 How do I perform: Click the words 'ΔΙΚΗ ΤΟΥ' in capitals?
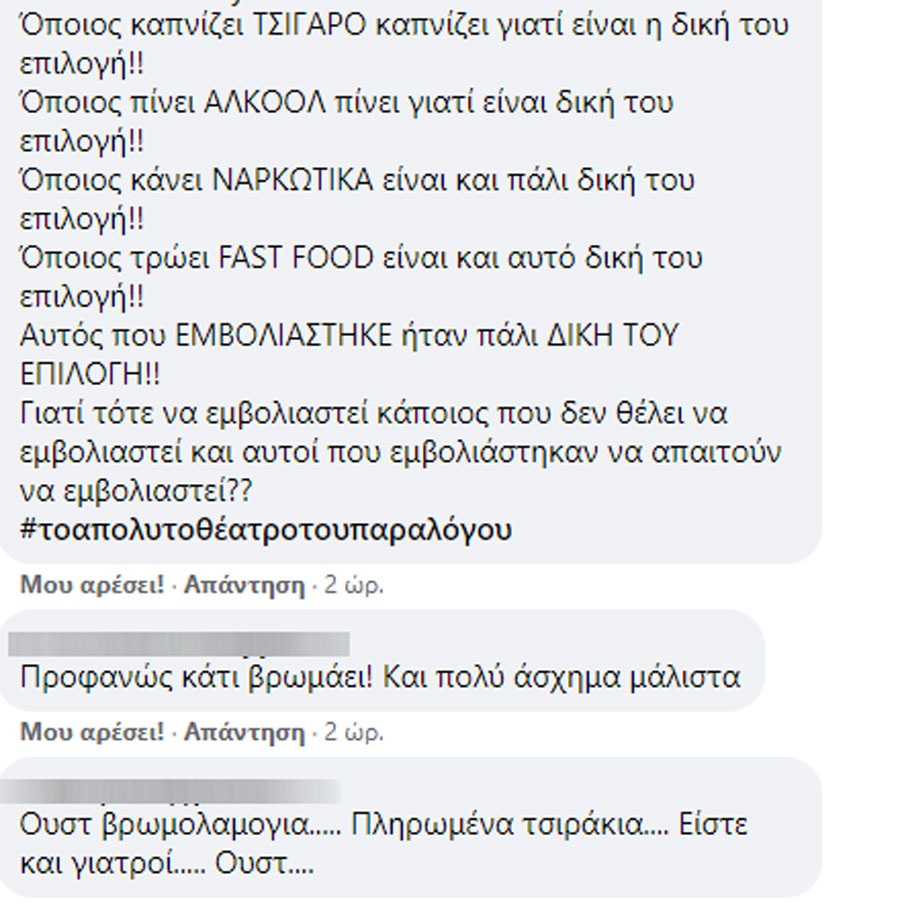click(x=612, y=336)
